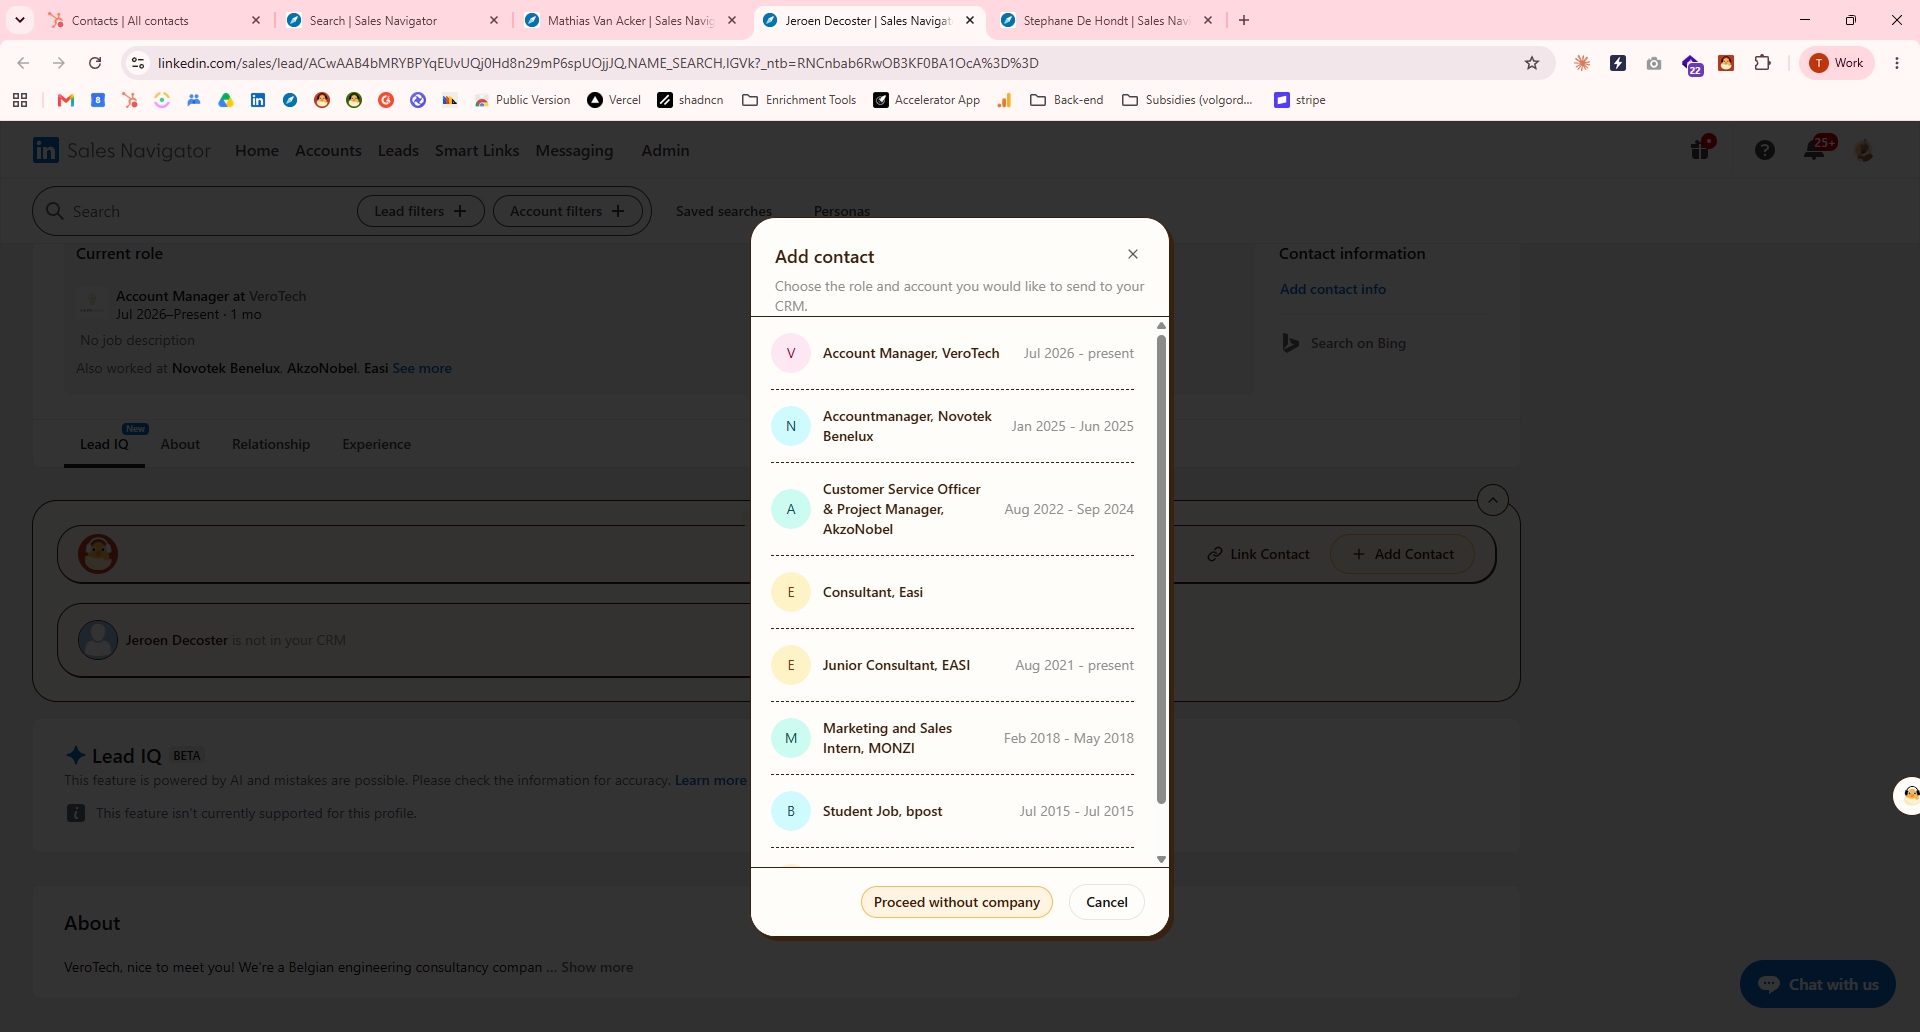View site information icon in address bar
Viewport: 1920px width, 1032px height.
[138, 63]
